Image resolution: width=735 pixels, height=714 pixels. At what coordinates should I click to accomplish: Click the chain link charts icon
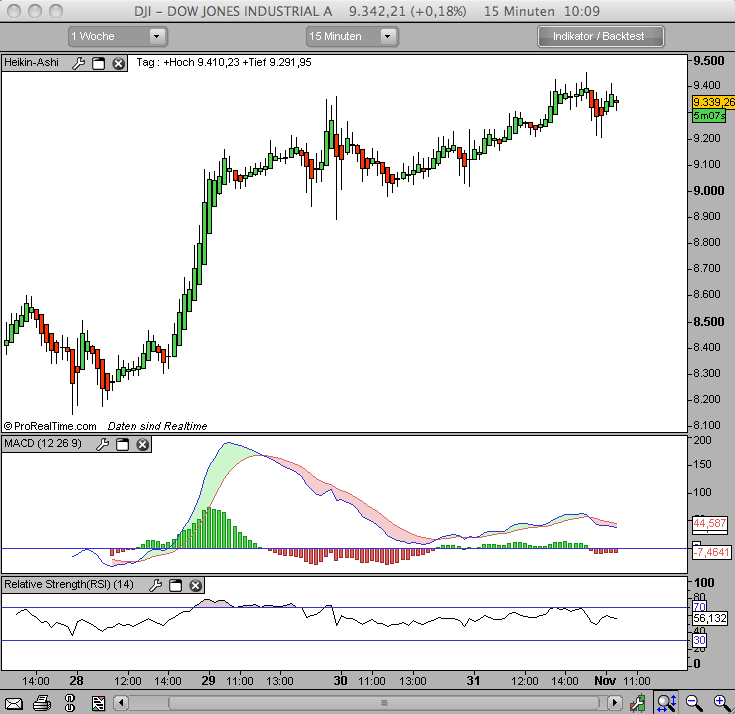click(x=70, y=703)
